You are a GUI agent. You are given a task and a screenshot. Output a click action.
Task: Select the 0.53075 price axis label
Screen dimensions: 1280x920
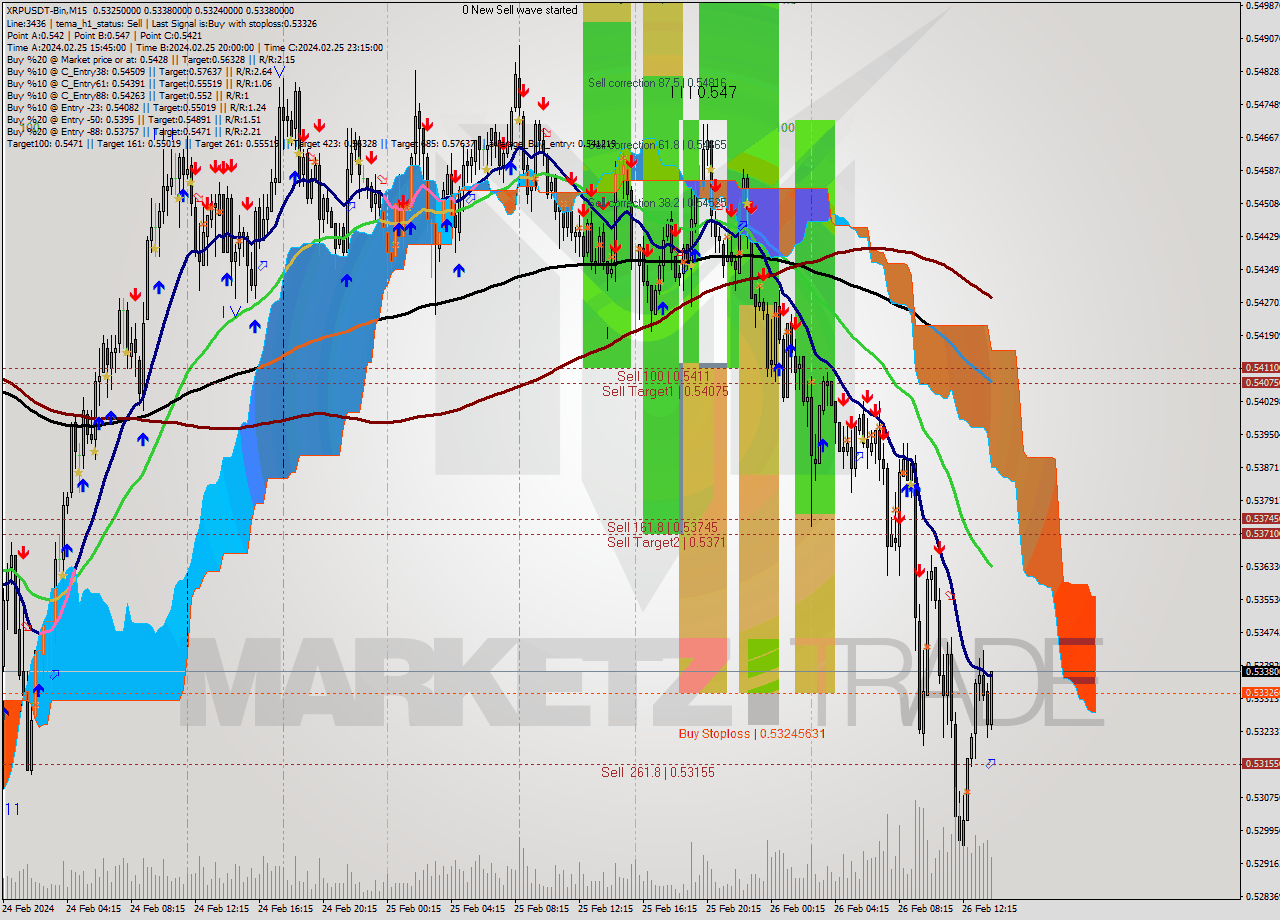[x=1262, y=797]
